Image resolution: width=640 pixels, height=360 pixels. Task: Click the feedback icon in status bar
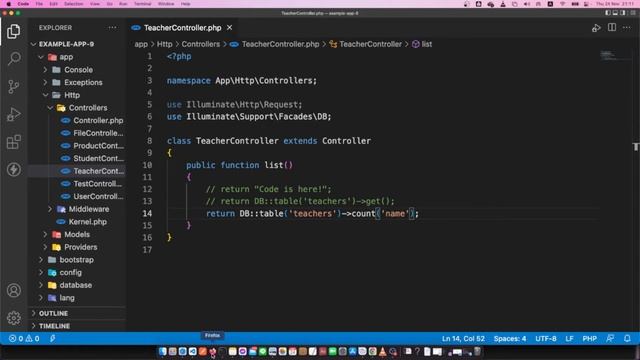[x=610, y=338]
